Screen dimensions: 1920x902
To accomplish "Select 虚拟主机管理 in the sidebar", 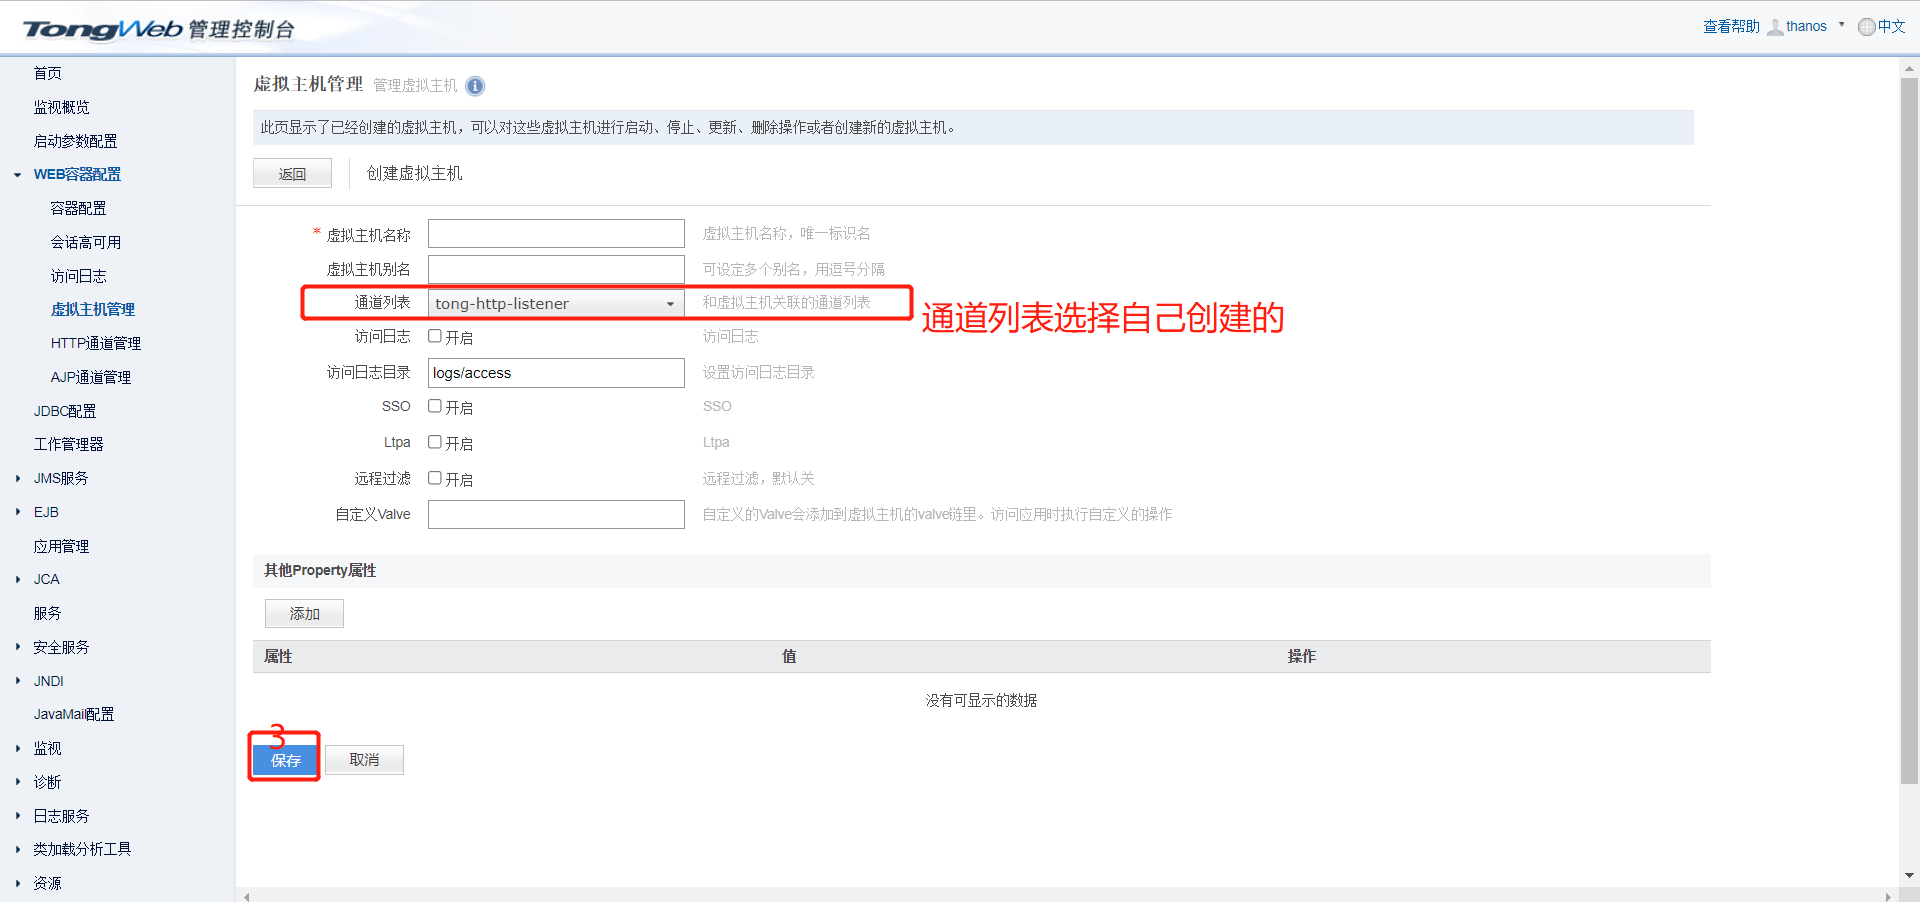I will pos(93,309).
